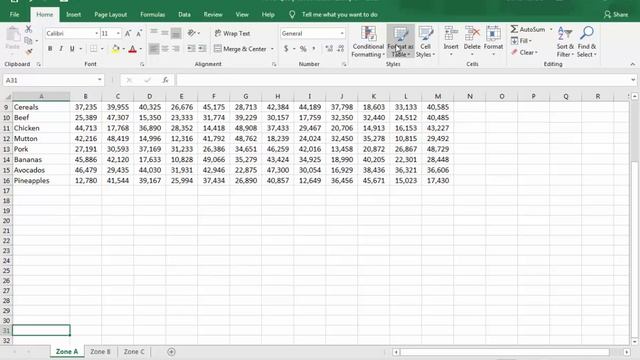Open Sort & Filter menu
Viewport: 640px width, 360px height.
565,42
